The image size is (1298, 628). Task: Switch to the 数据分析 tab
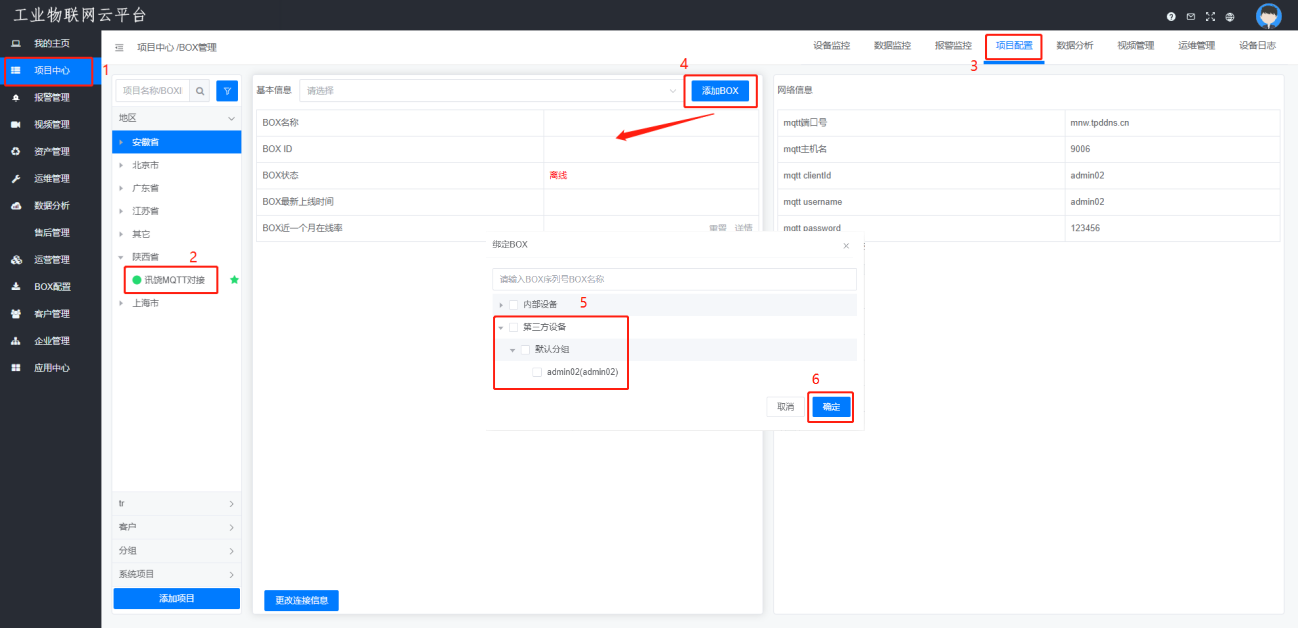pos(1075,46)
